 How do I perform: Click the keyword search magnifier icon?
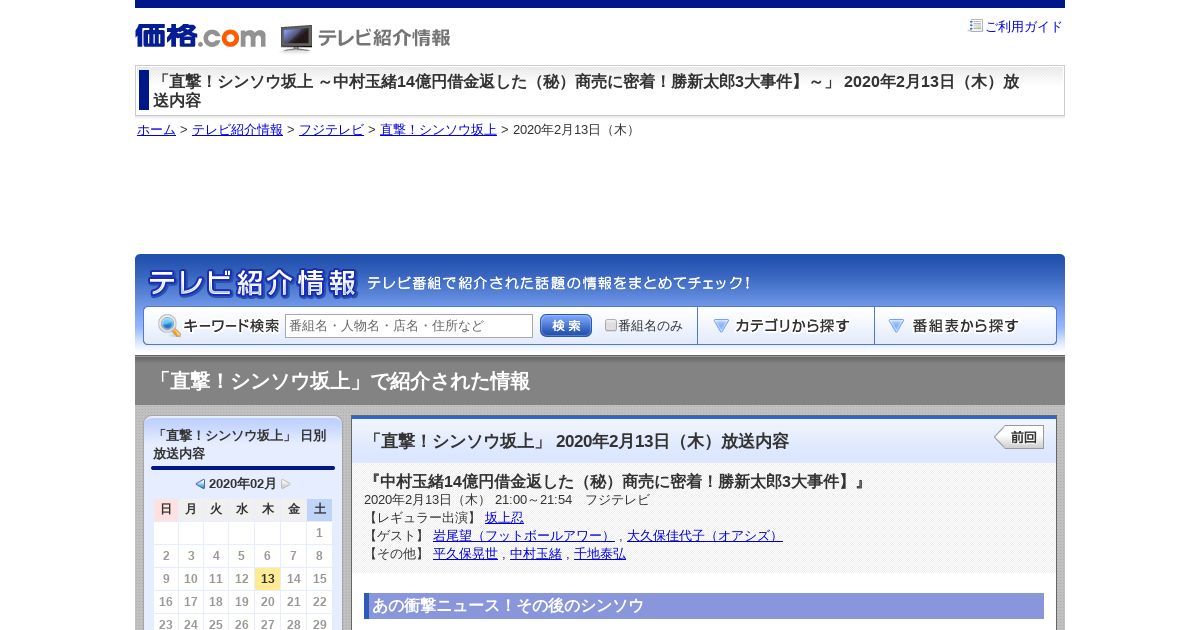click(169, 326)
